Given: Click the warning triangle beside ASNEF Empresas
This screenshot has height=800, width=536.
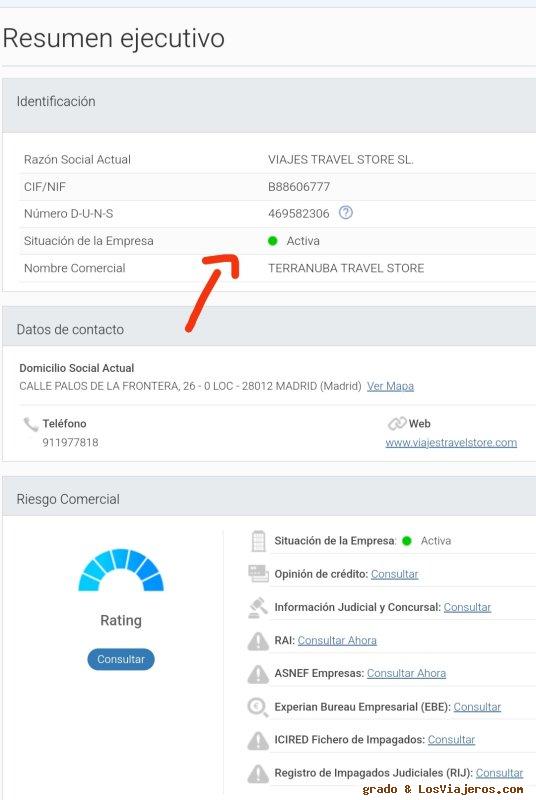Looking at the screenshot, I should pyautogui.click(x=258, y=674).
